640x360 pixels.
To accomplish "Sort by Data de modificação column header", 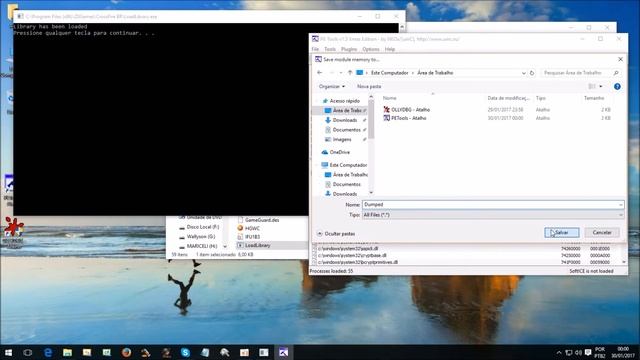I will pos(508,98).
